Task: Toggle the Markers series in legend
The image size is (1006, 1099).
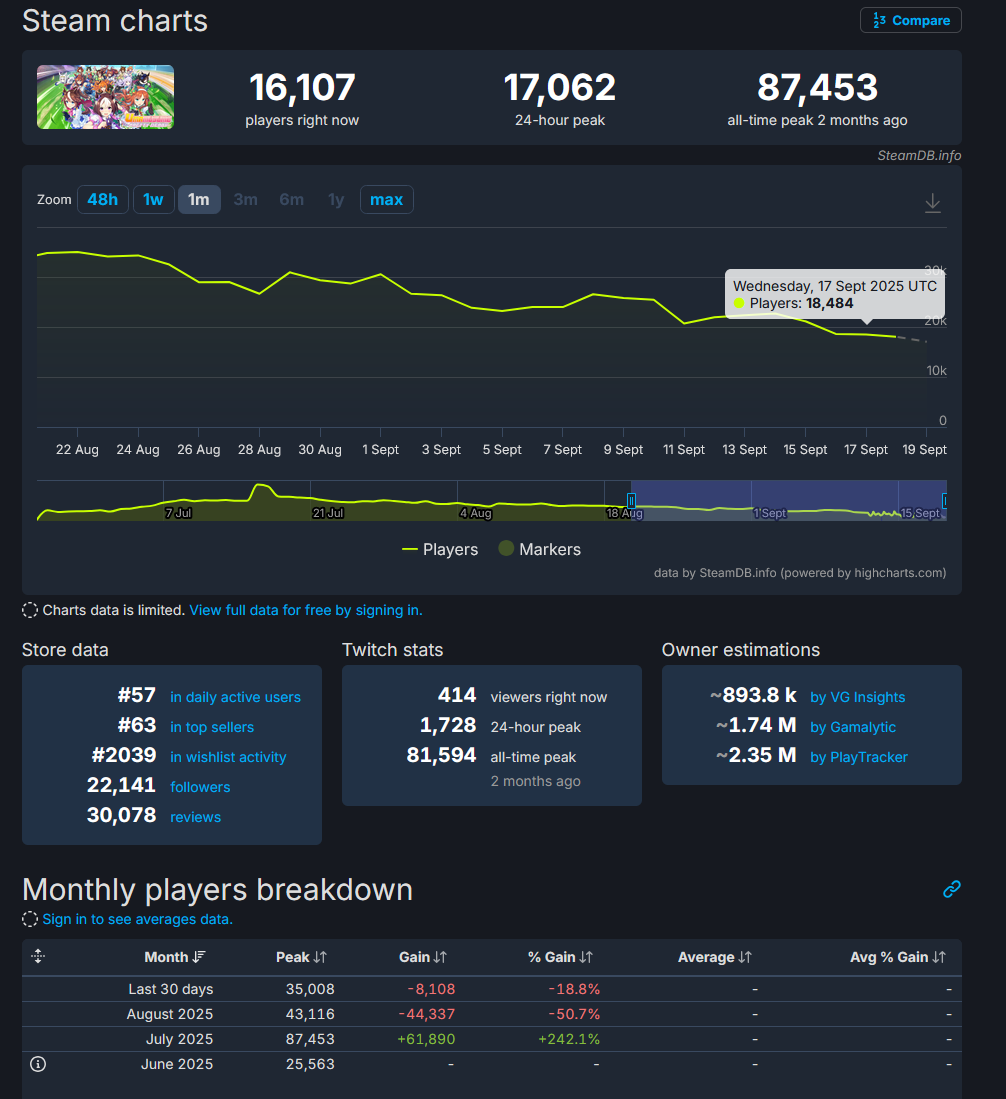Action: pos(539,550)
